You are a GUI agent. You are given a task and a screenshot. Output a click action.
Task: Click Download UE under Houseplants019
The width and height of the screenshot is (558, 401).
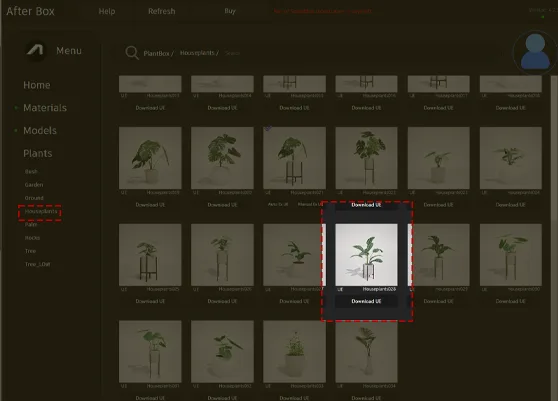tap(150, 205)
